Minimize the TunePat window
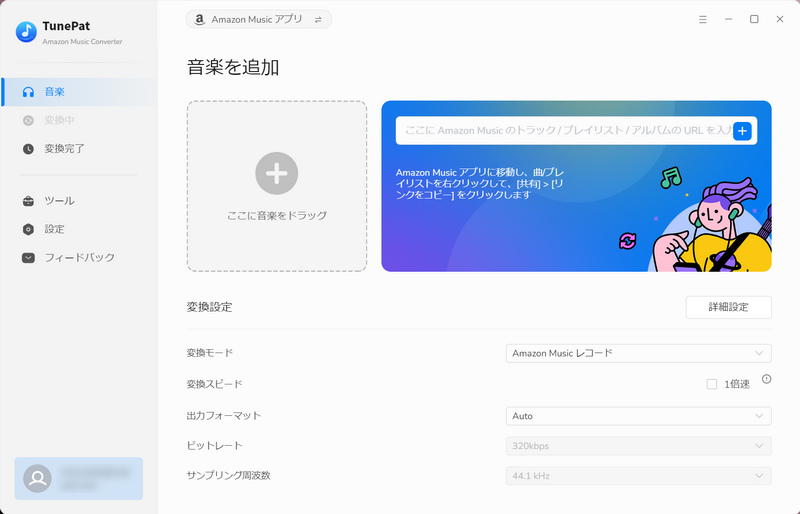 [x=728, y=19]
